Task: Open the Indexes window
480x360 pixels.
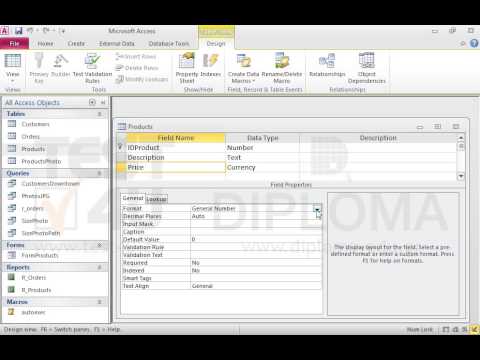Action: pos(211,65)
